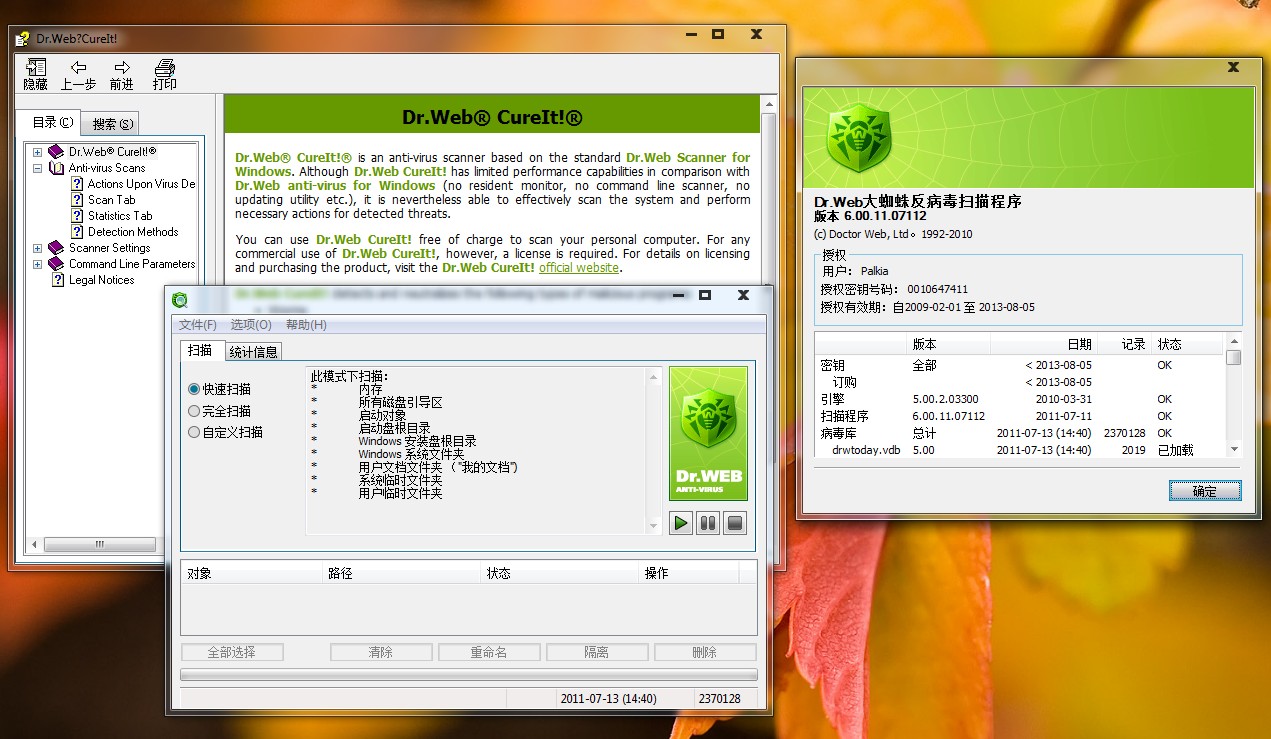This screenshot has width=1271, height=739.
Task: Expand Dr.Web CureIt! tree node
Action: click(37, 152)
